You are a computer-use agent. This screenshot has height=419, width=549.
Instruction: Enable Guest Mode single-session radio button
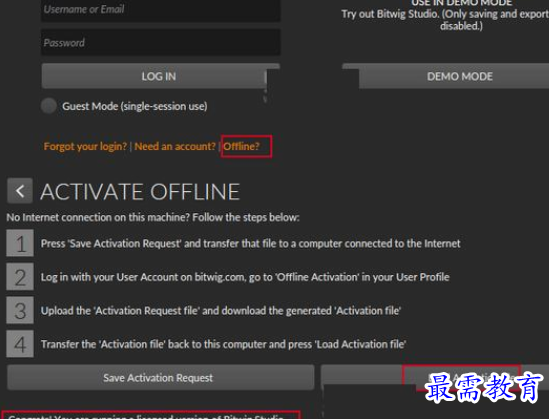pos(49,106)
